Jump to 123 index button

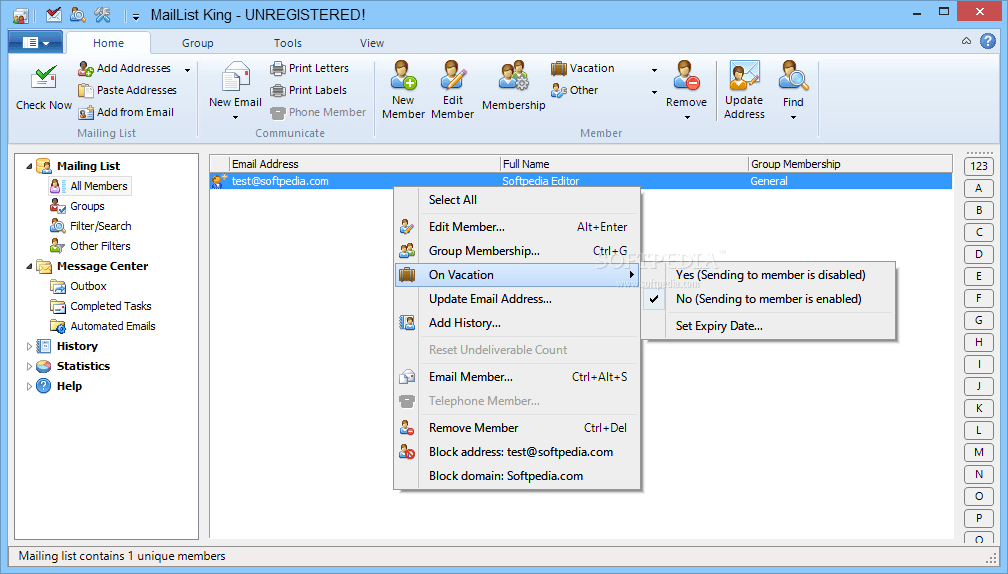pyautogui.click(x=978, y=166)
